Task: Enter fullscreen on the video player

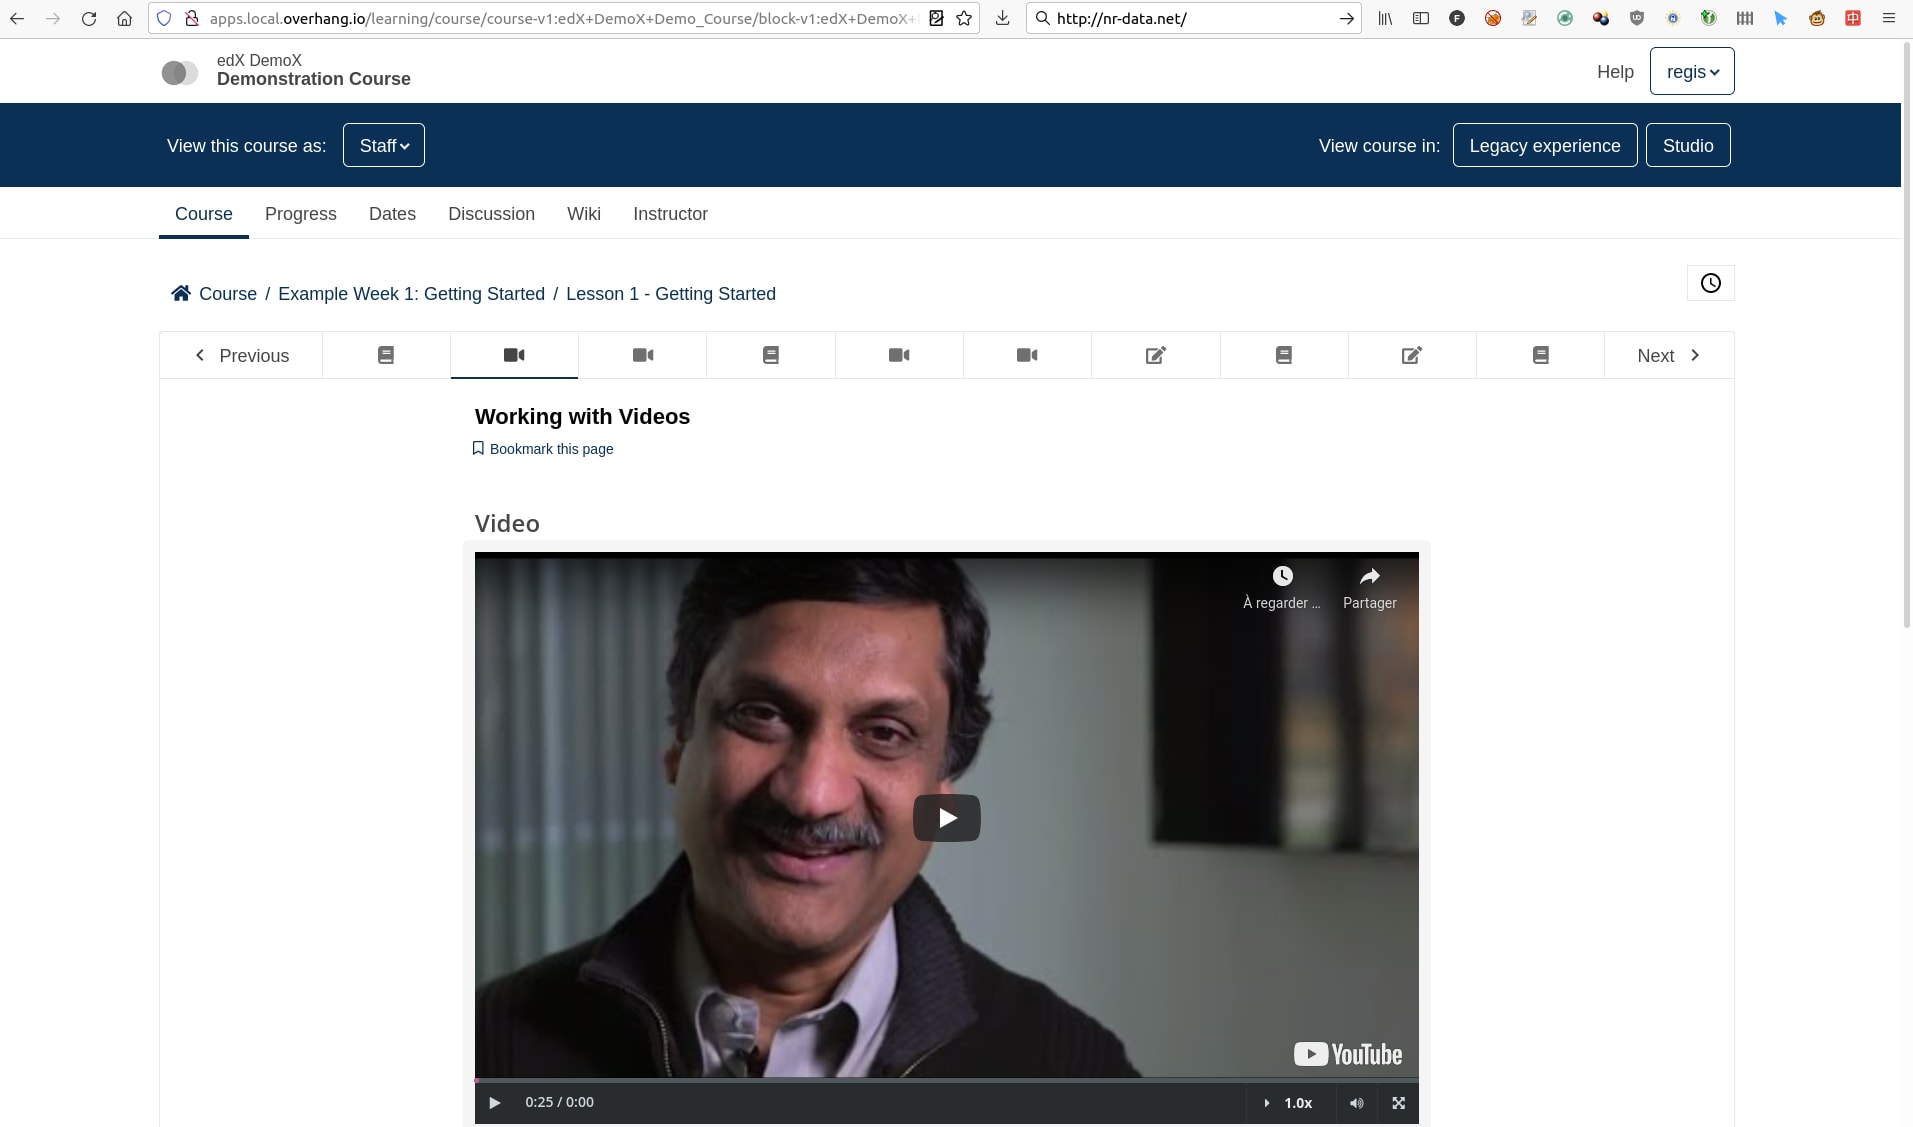Action: 1398,1103
